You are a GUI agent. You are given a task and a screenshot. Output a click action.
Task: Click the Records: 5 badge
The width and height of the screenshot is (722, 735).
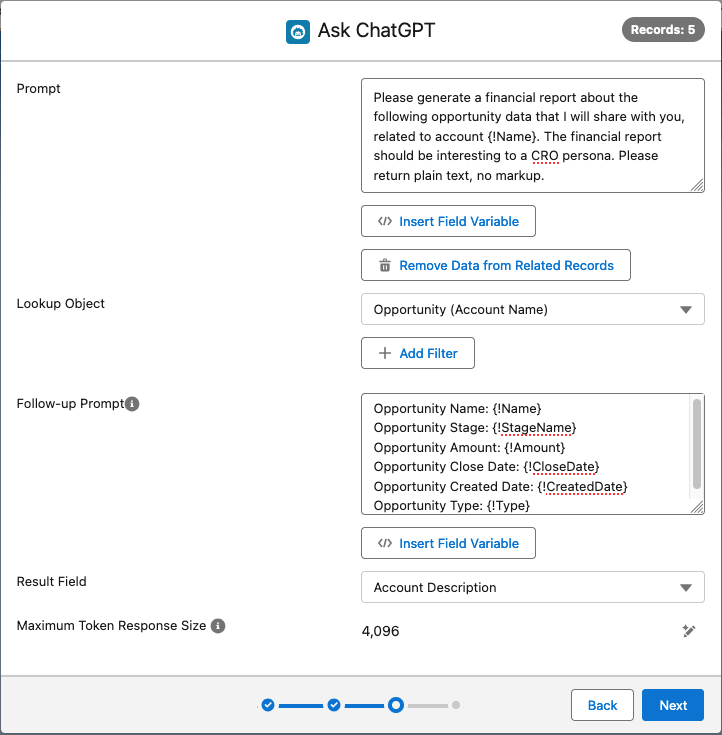pos(663,30)
